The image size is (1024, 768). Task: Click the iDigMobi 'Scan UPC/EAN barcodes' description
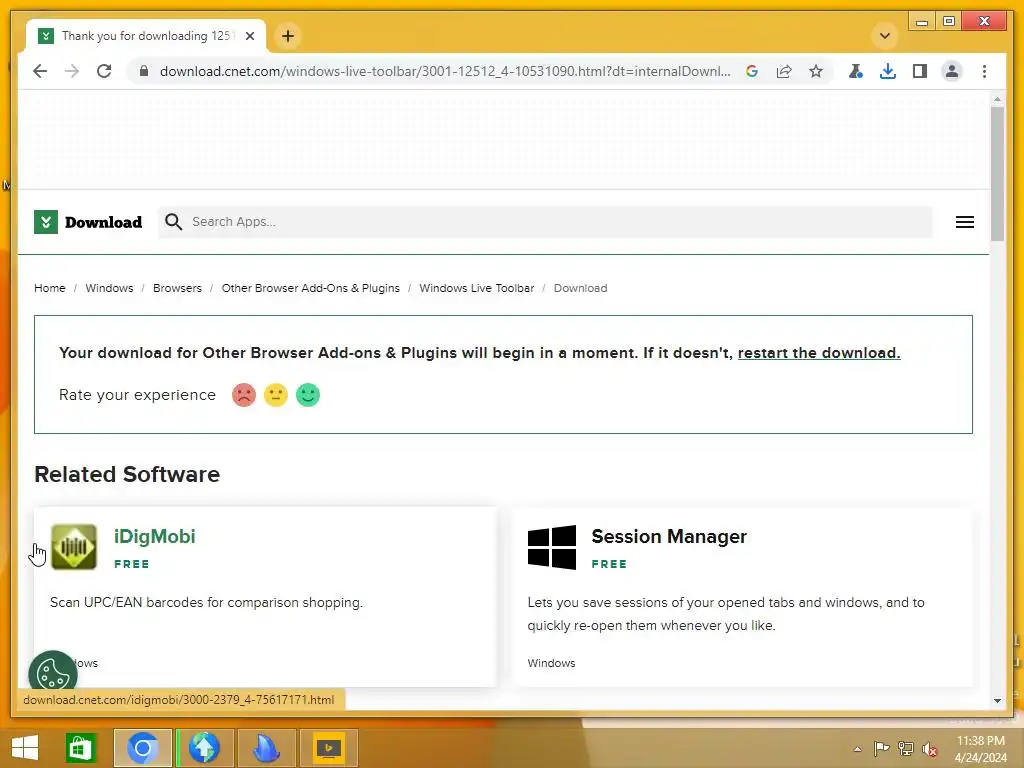click(x=206, y=602)
